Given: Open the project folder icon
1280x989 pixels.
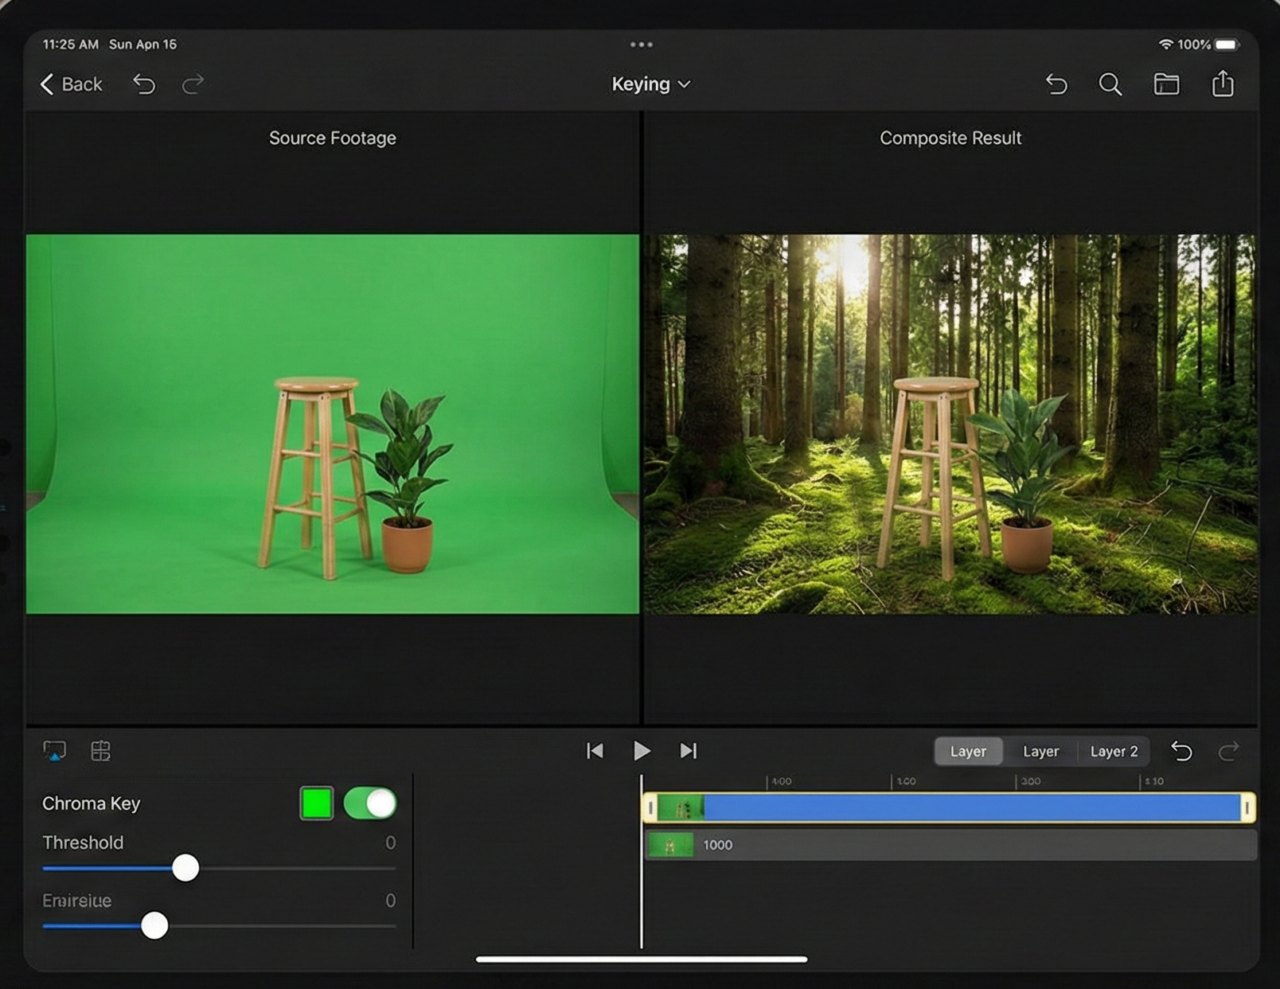Looking at the screenshot, I should [x=1166, y=85].
